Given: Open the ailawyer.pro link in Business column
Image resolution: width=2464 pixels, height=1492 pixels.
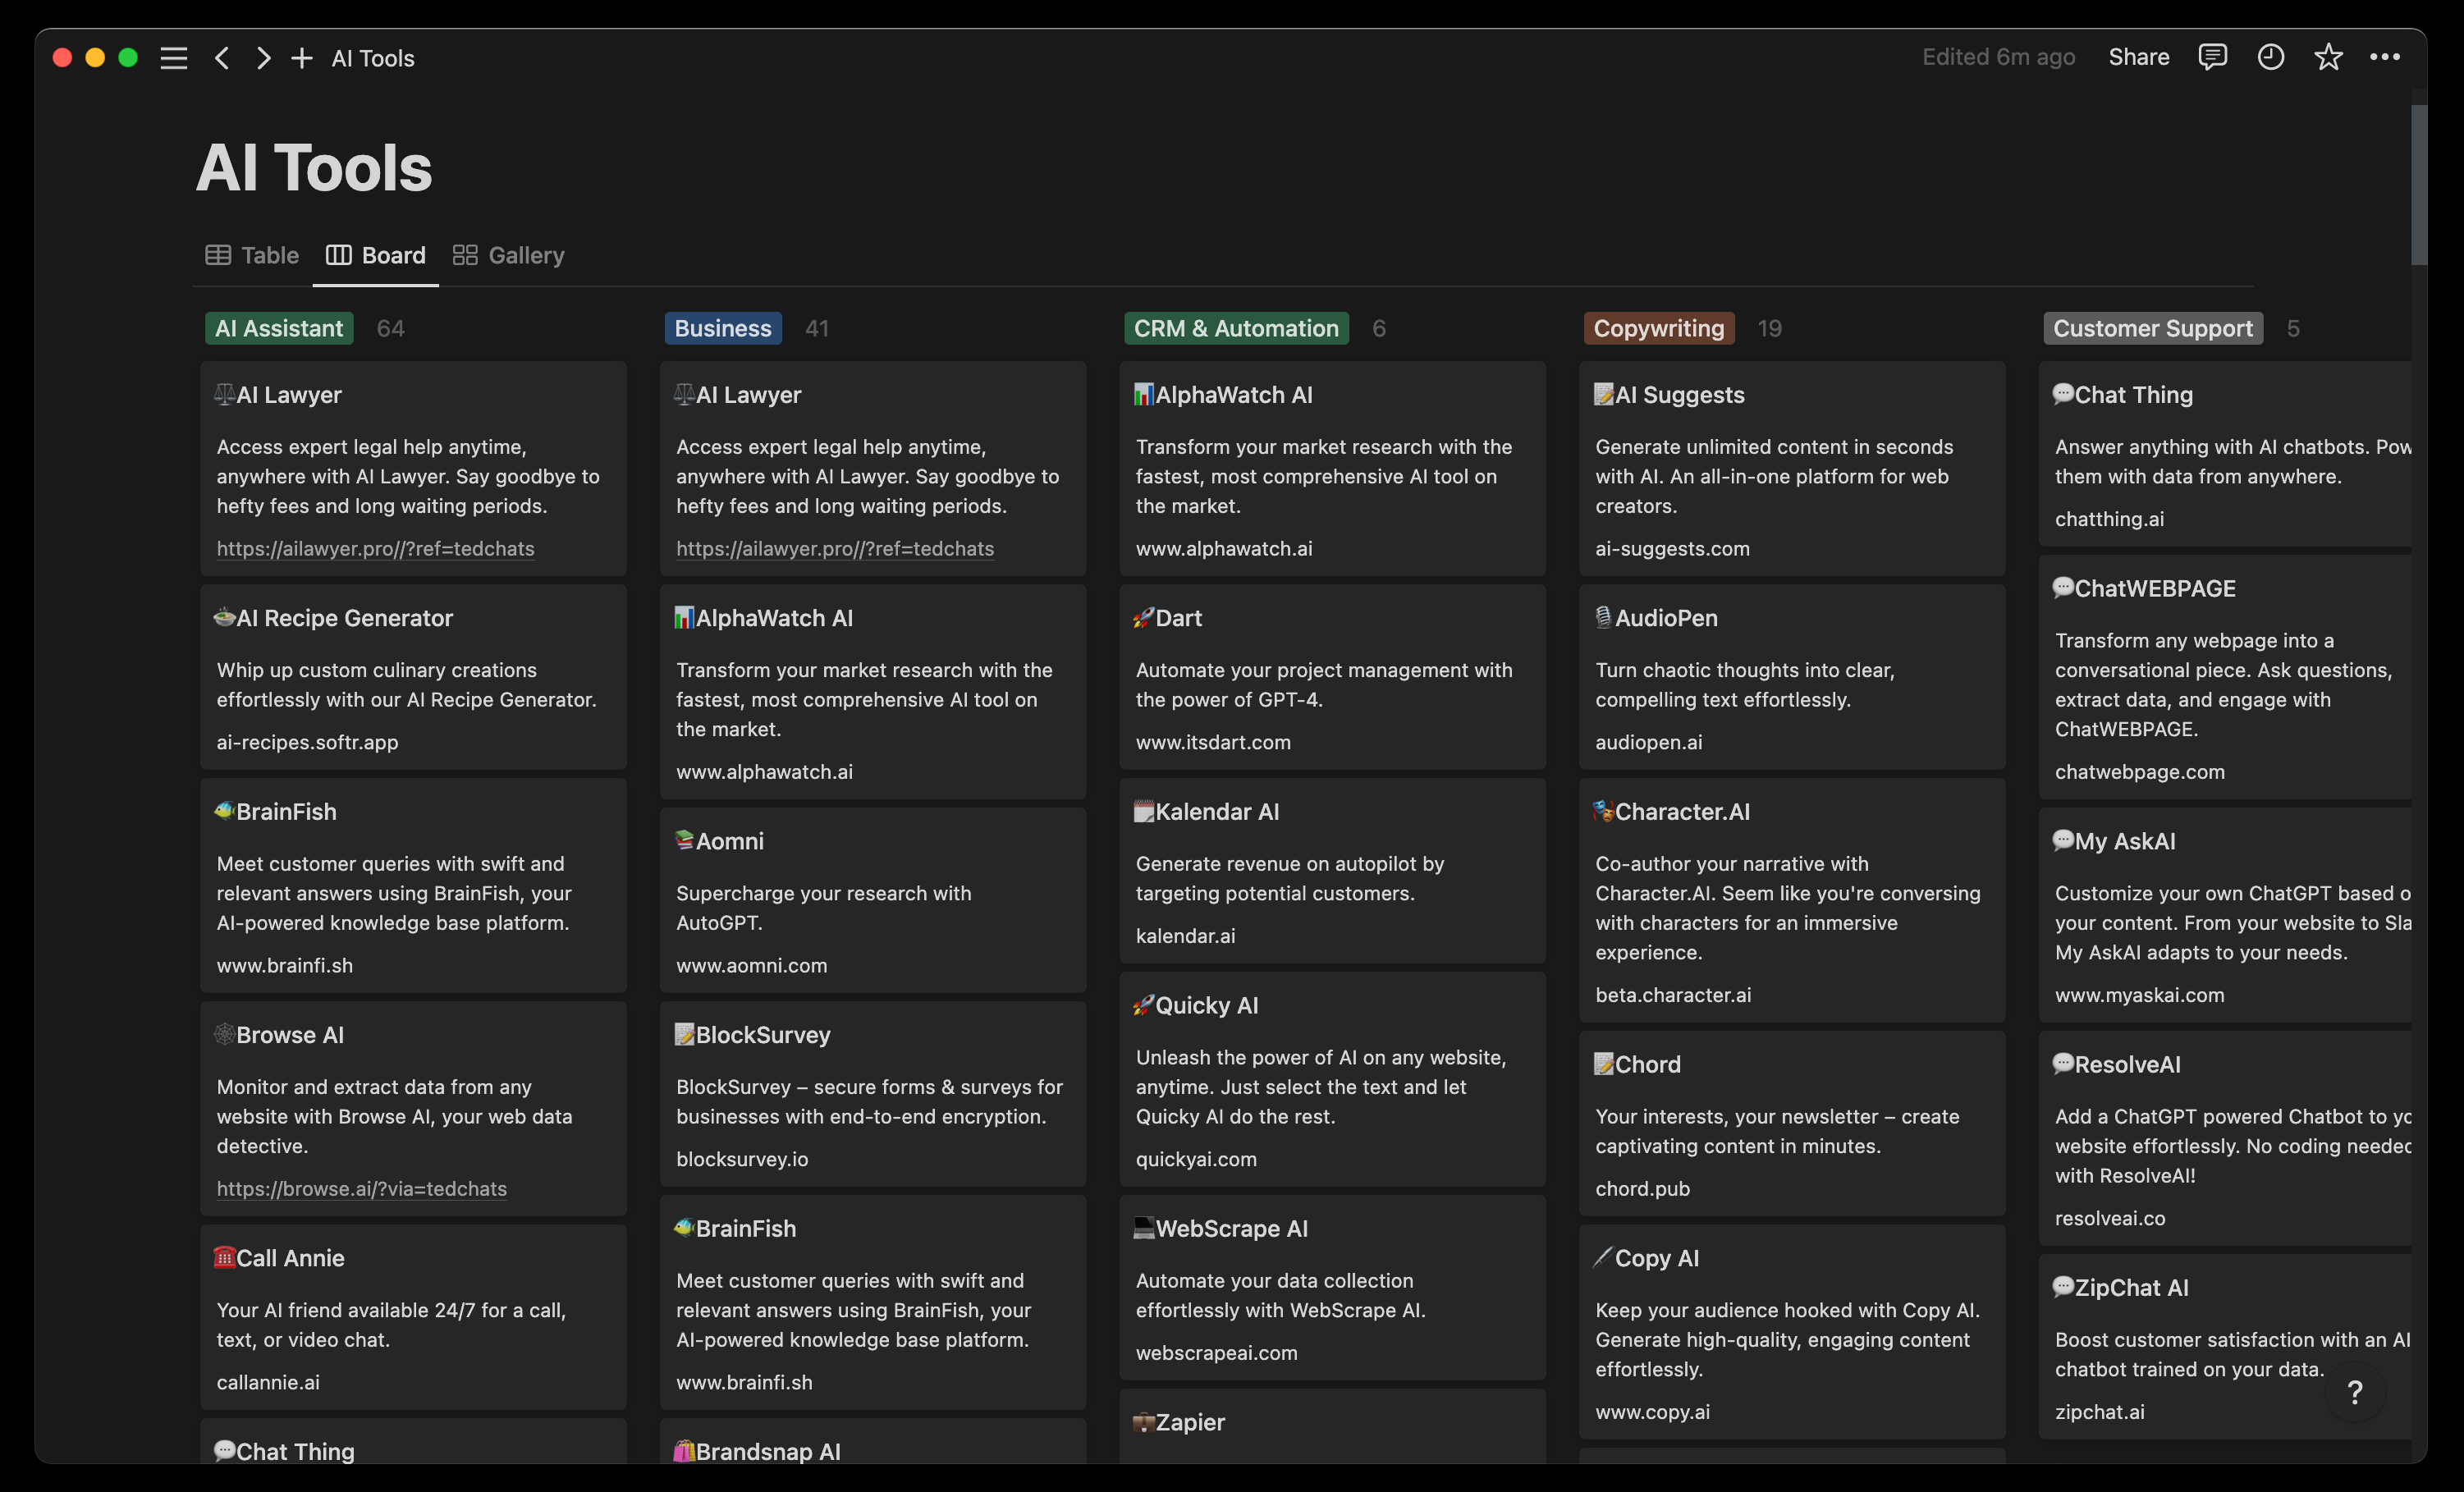Looking at the screenshot, I should tap(835, 548).
